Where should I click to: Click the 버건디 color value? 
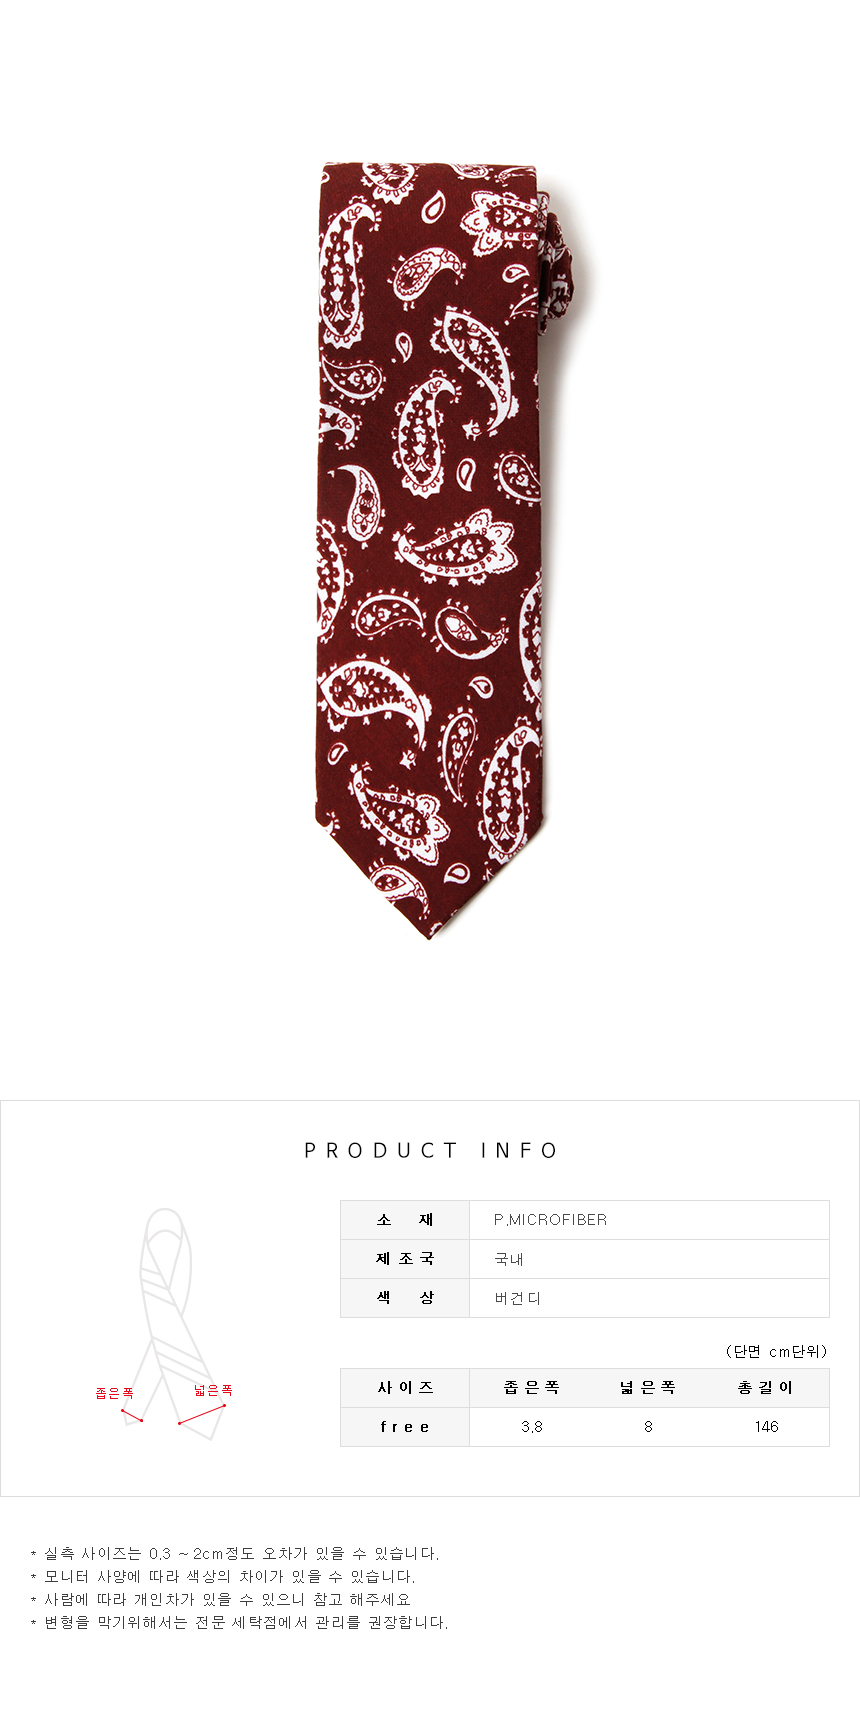pyautogui.click(x=517, y=1298)
